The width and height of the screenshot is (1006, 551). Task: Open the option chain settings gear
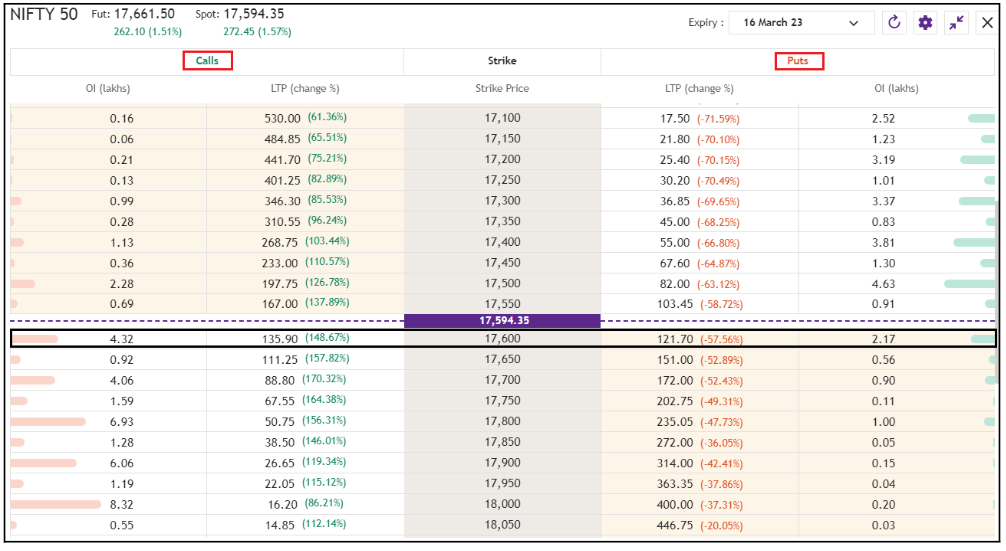(x=925, y=23)
